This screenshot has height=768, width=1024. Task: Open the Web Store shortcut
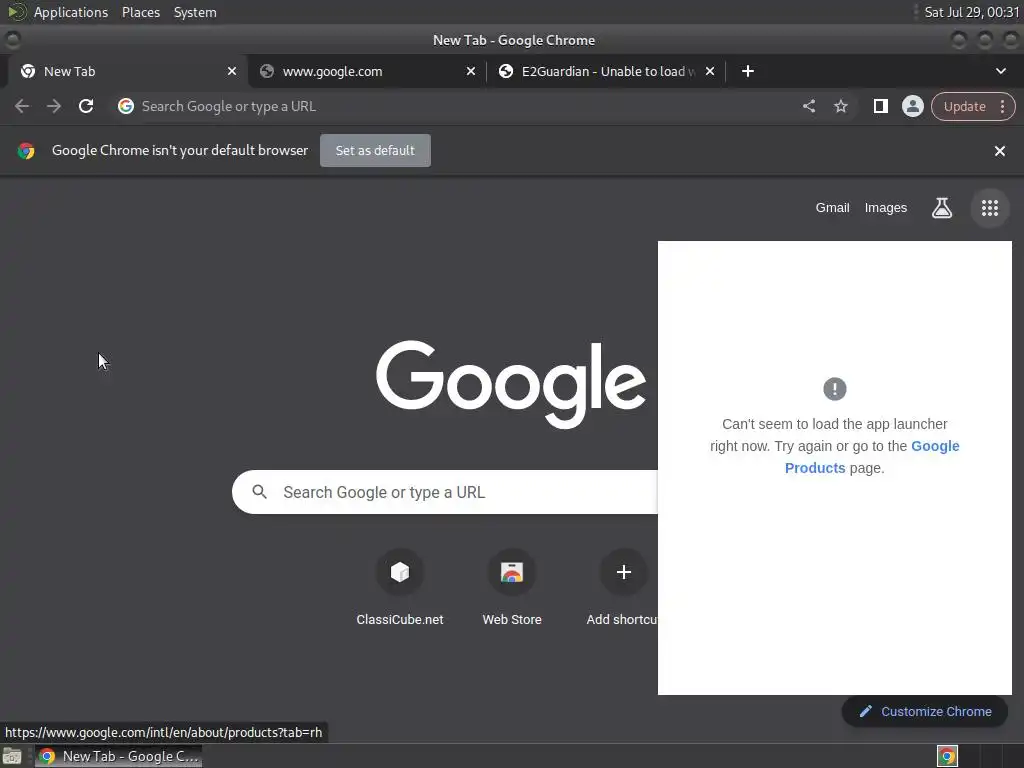pos(512,587)
